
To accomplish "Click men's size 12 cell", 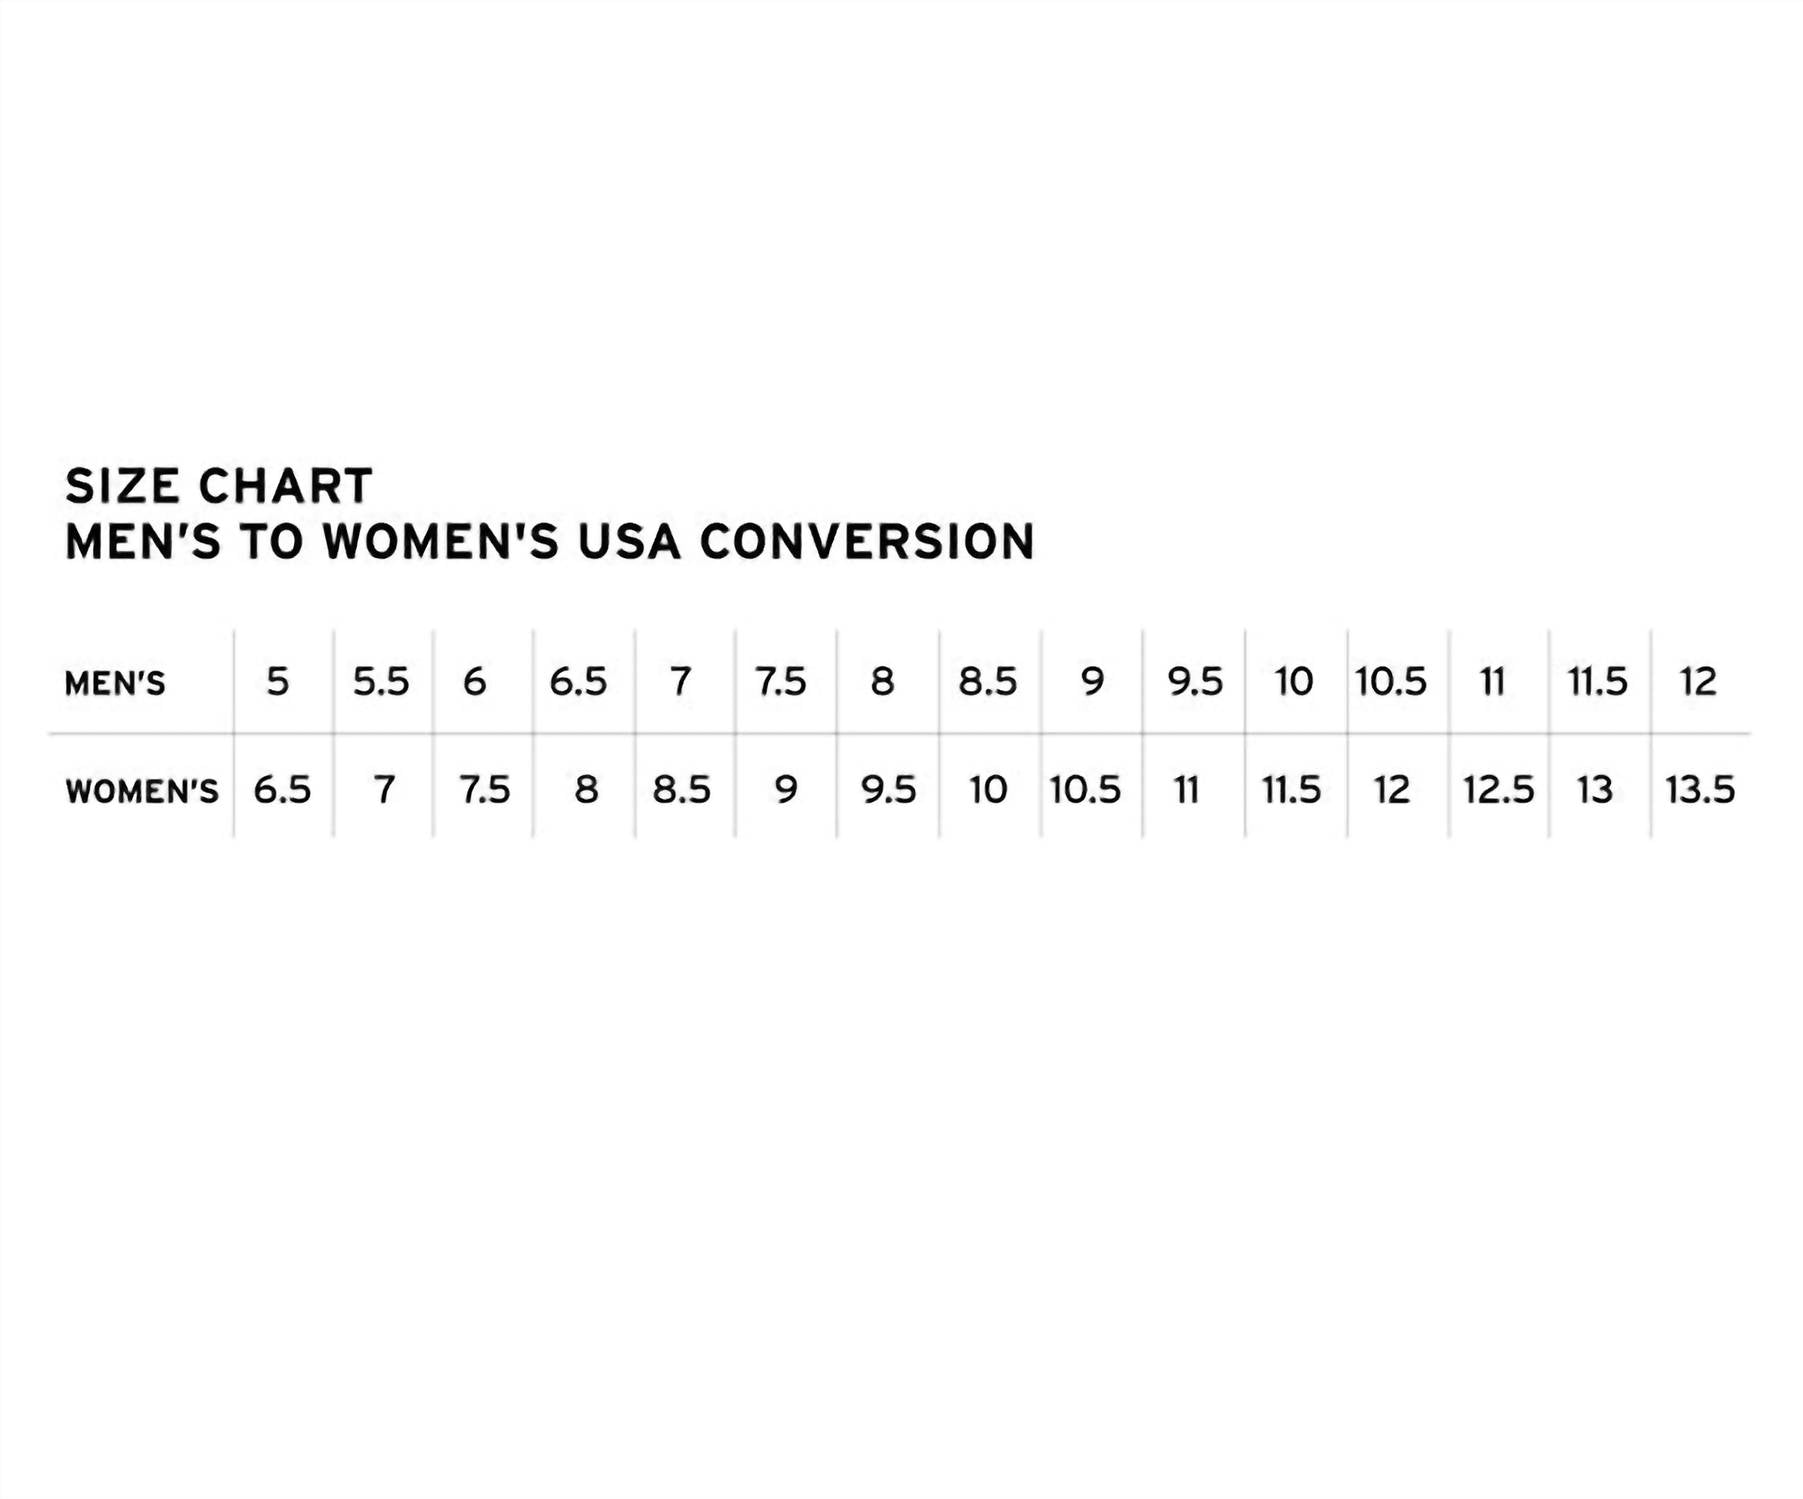I will pos(1698,682).
